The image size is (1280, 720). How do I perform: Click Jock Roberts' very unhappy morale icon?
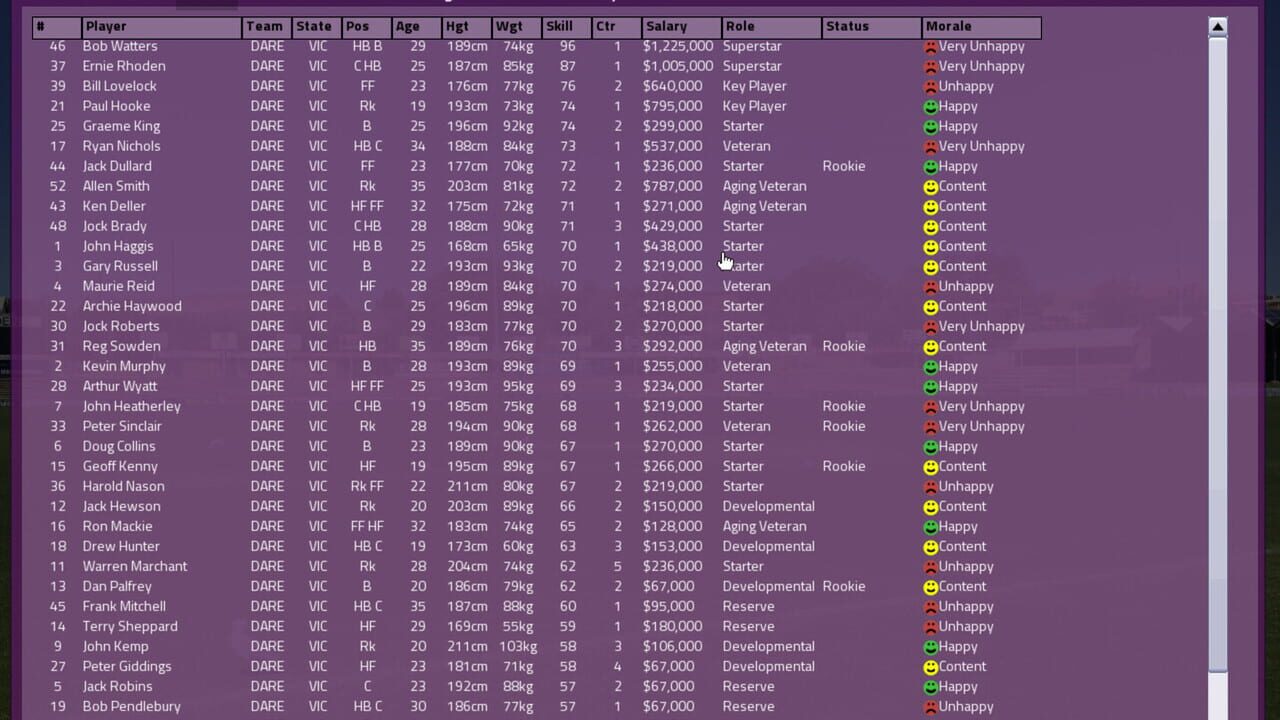point(931,326)
